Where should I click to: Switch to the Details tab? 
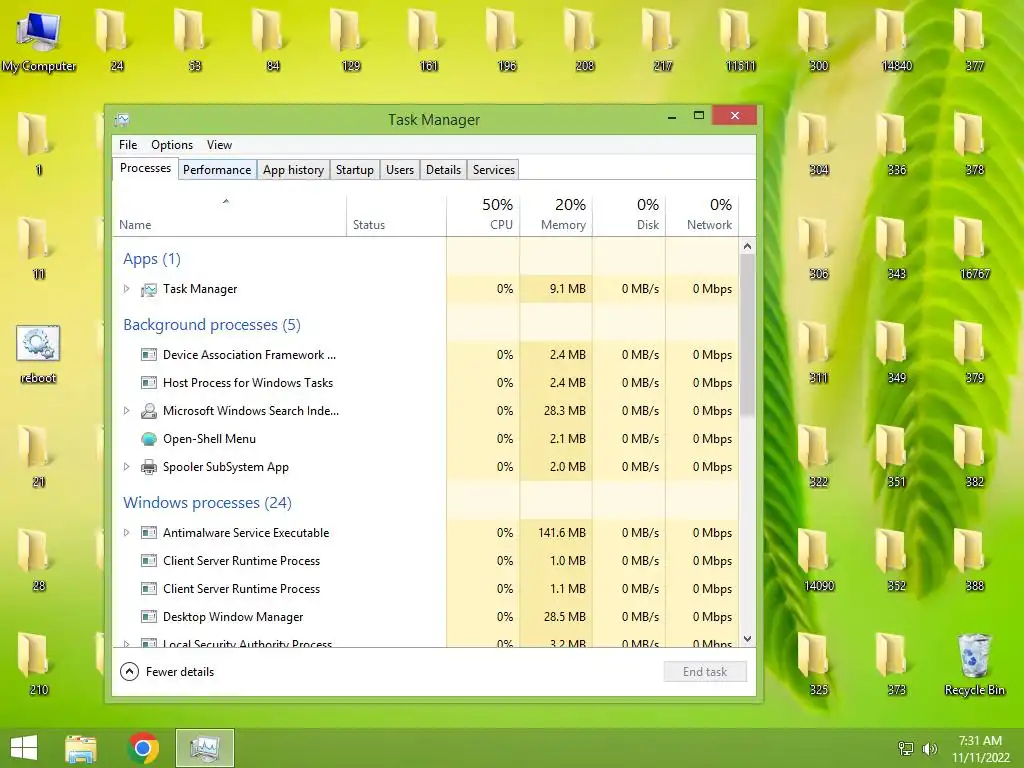tap(443, 170)
